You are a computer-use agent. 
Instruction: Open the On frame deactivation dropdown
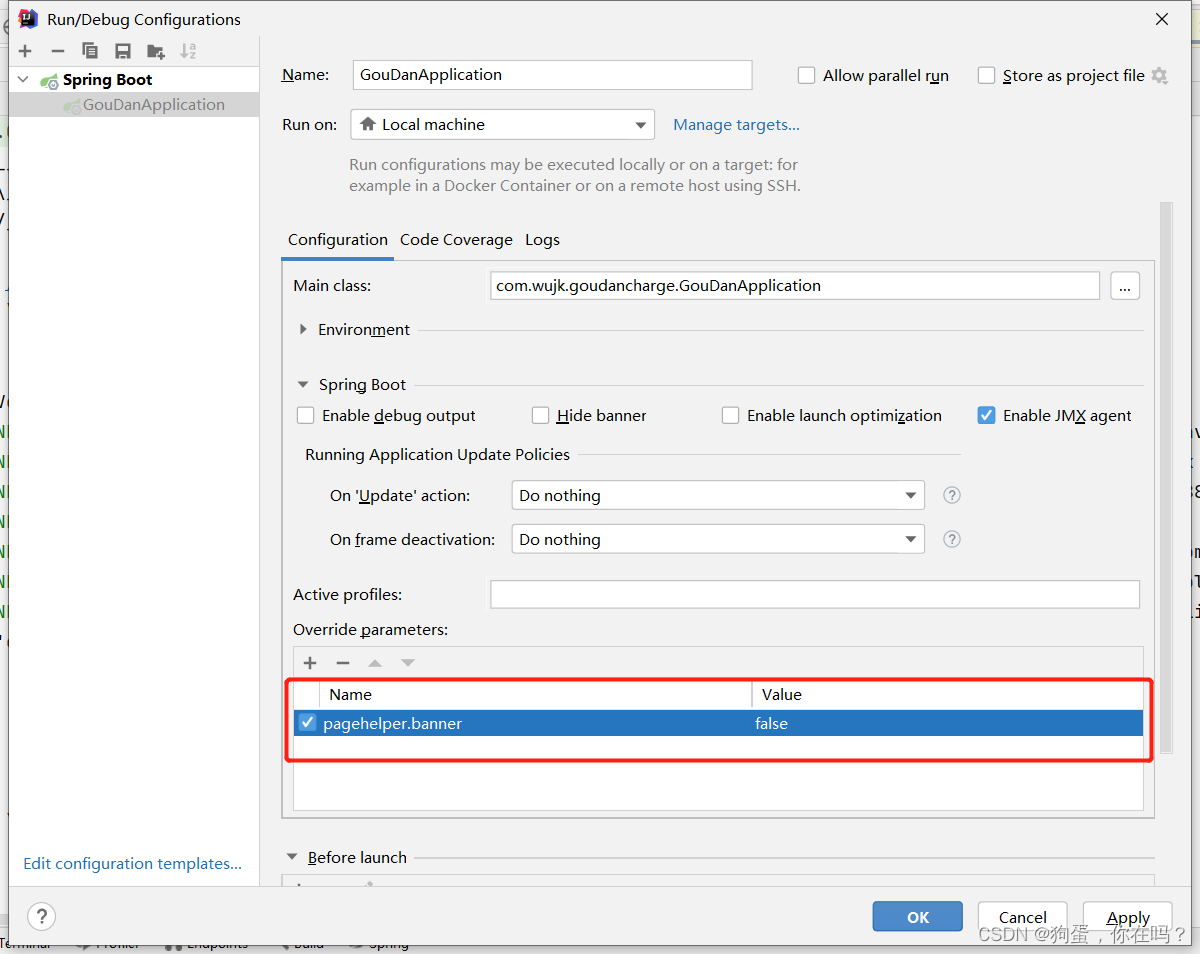pos(910,539)
